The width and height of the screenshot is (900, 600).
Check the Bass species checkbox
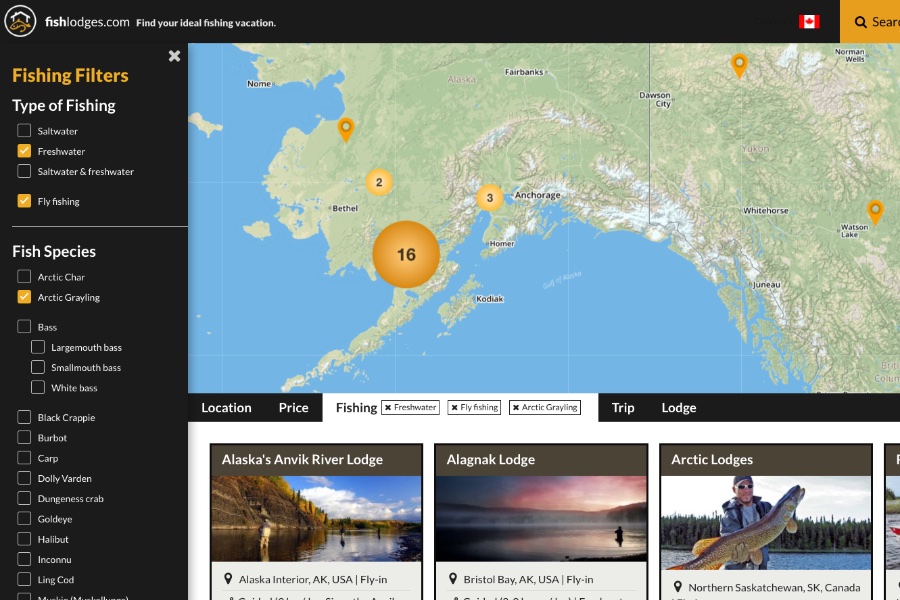pos(24,326)
